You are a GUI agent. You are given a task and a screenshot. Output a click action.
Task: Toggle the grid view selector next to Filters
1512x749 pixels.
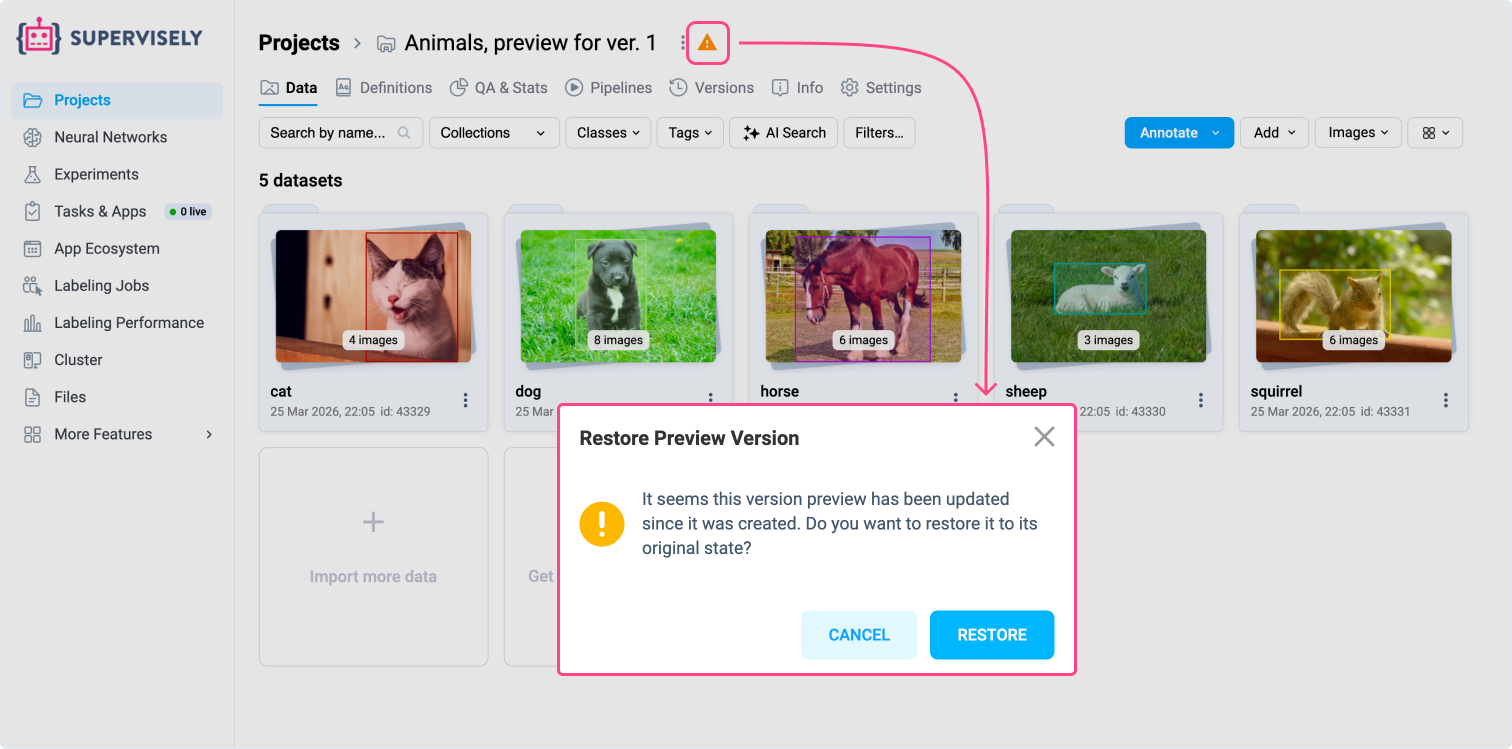[1435, 132]
